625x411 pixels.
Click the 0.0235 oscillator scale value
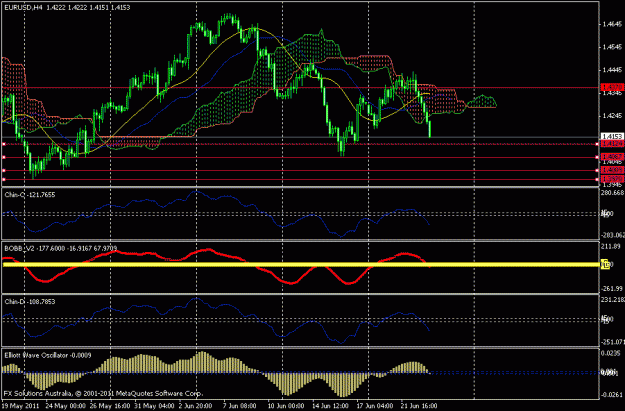(x=612, y=353)
